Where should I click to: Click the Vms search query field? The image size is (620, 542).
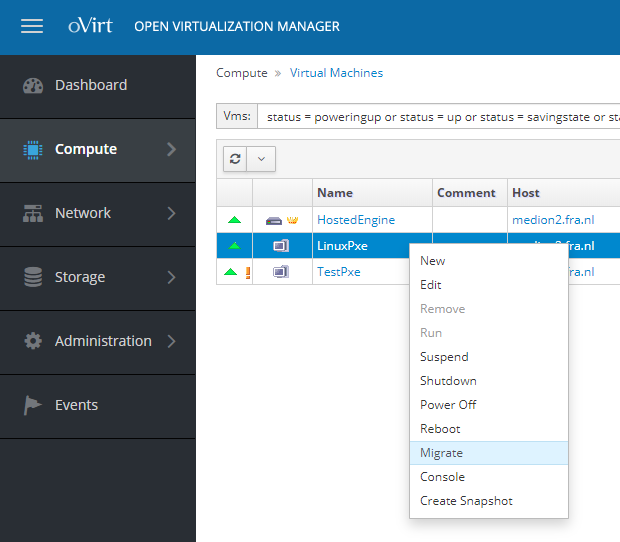pos(438,117)
